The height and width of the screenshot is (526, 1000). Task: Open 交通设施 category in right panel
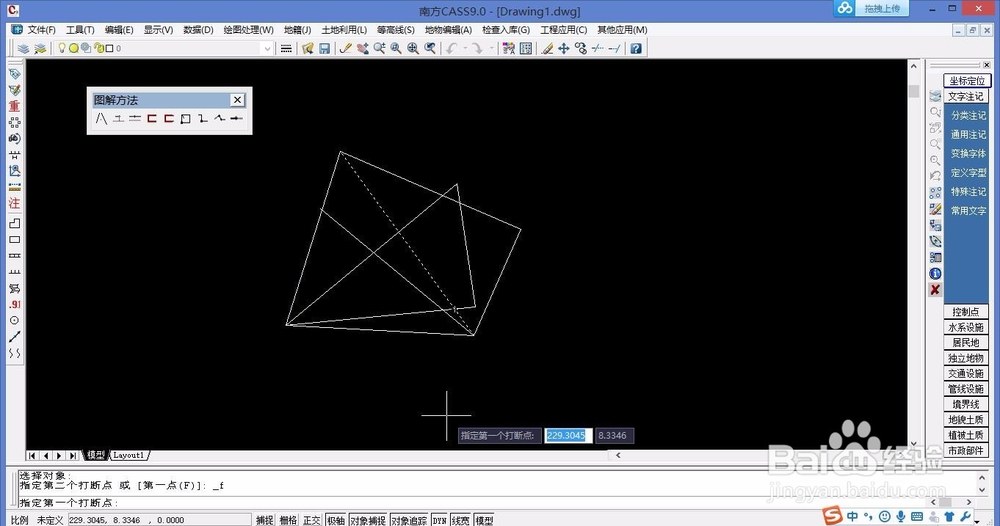click(x=966, y=374)
